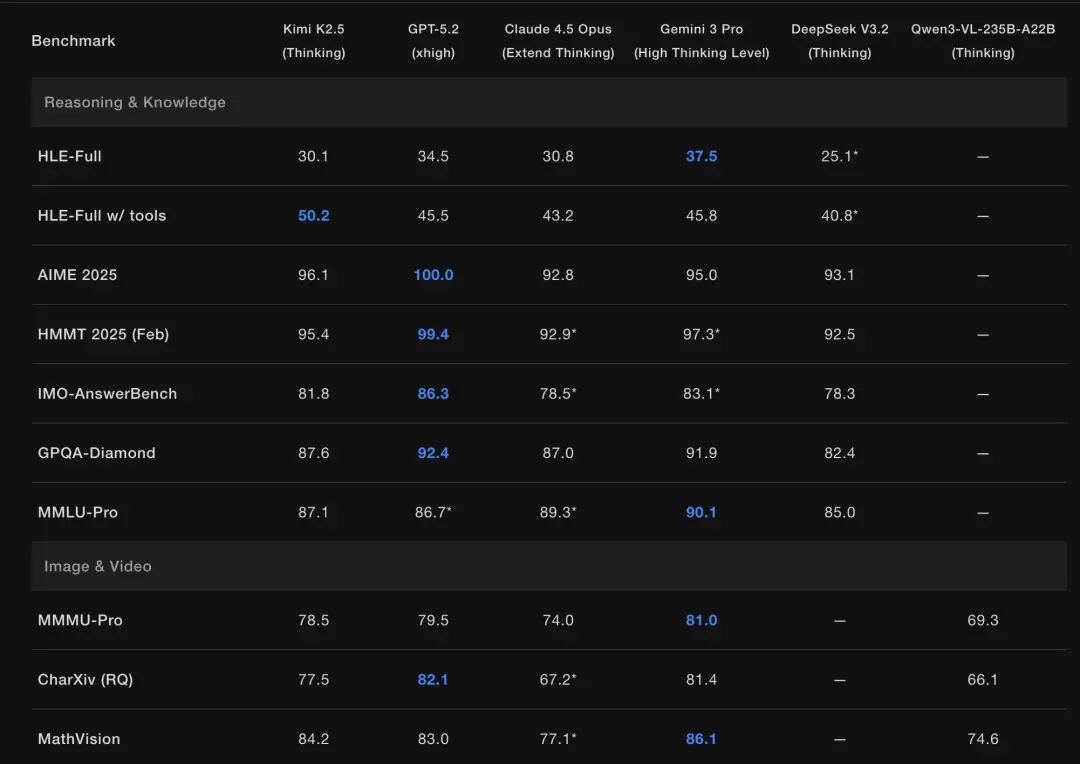Select the highlighted 99.4 HMMT score
The height and width of the screenshot is (764, 1080).
433,334
